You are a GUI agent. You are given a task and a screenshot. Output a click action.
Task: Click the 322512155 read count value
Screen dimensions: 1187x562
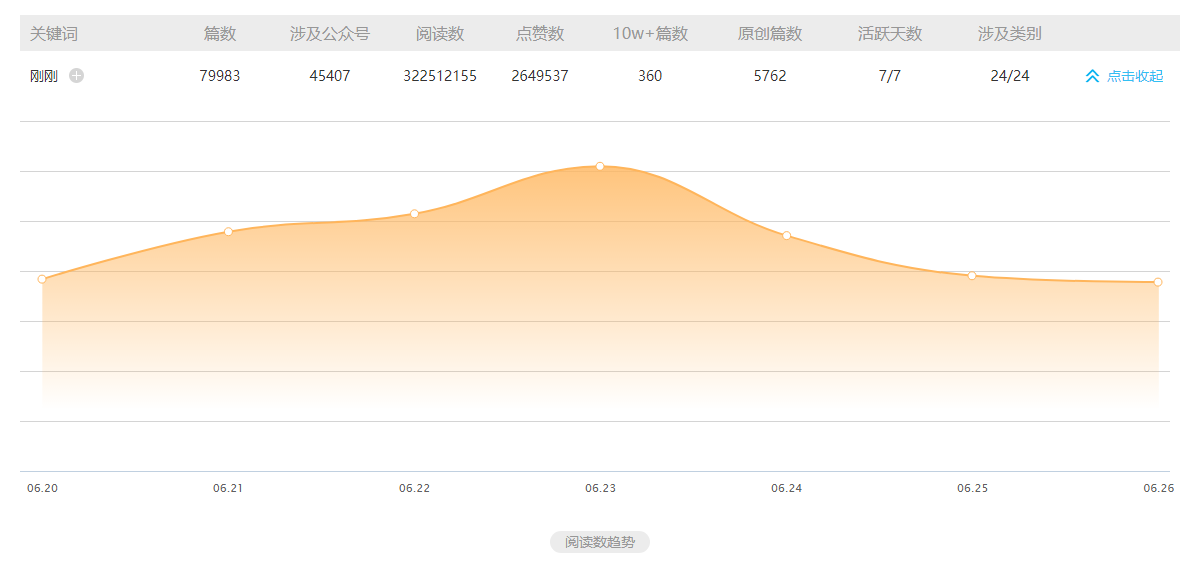(440, 76)
